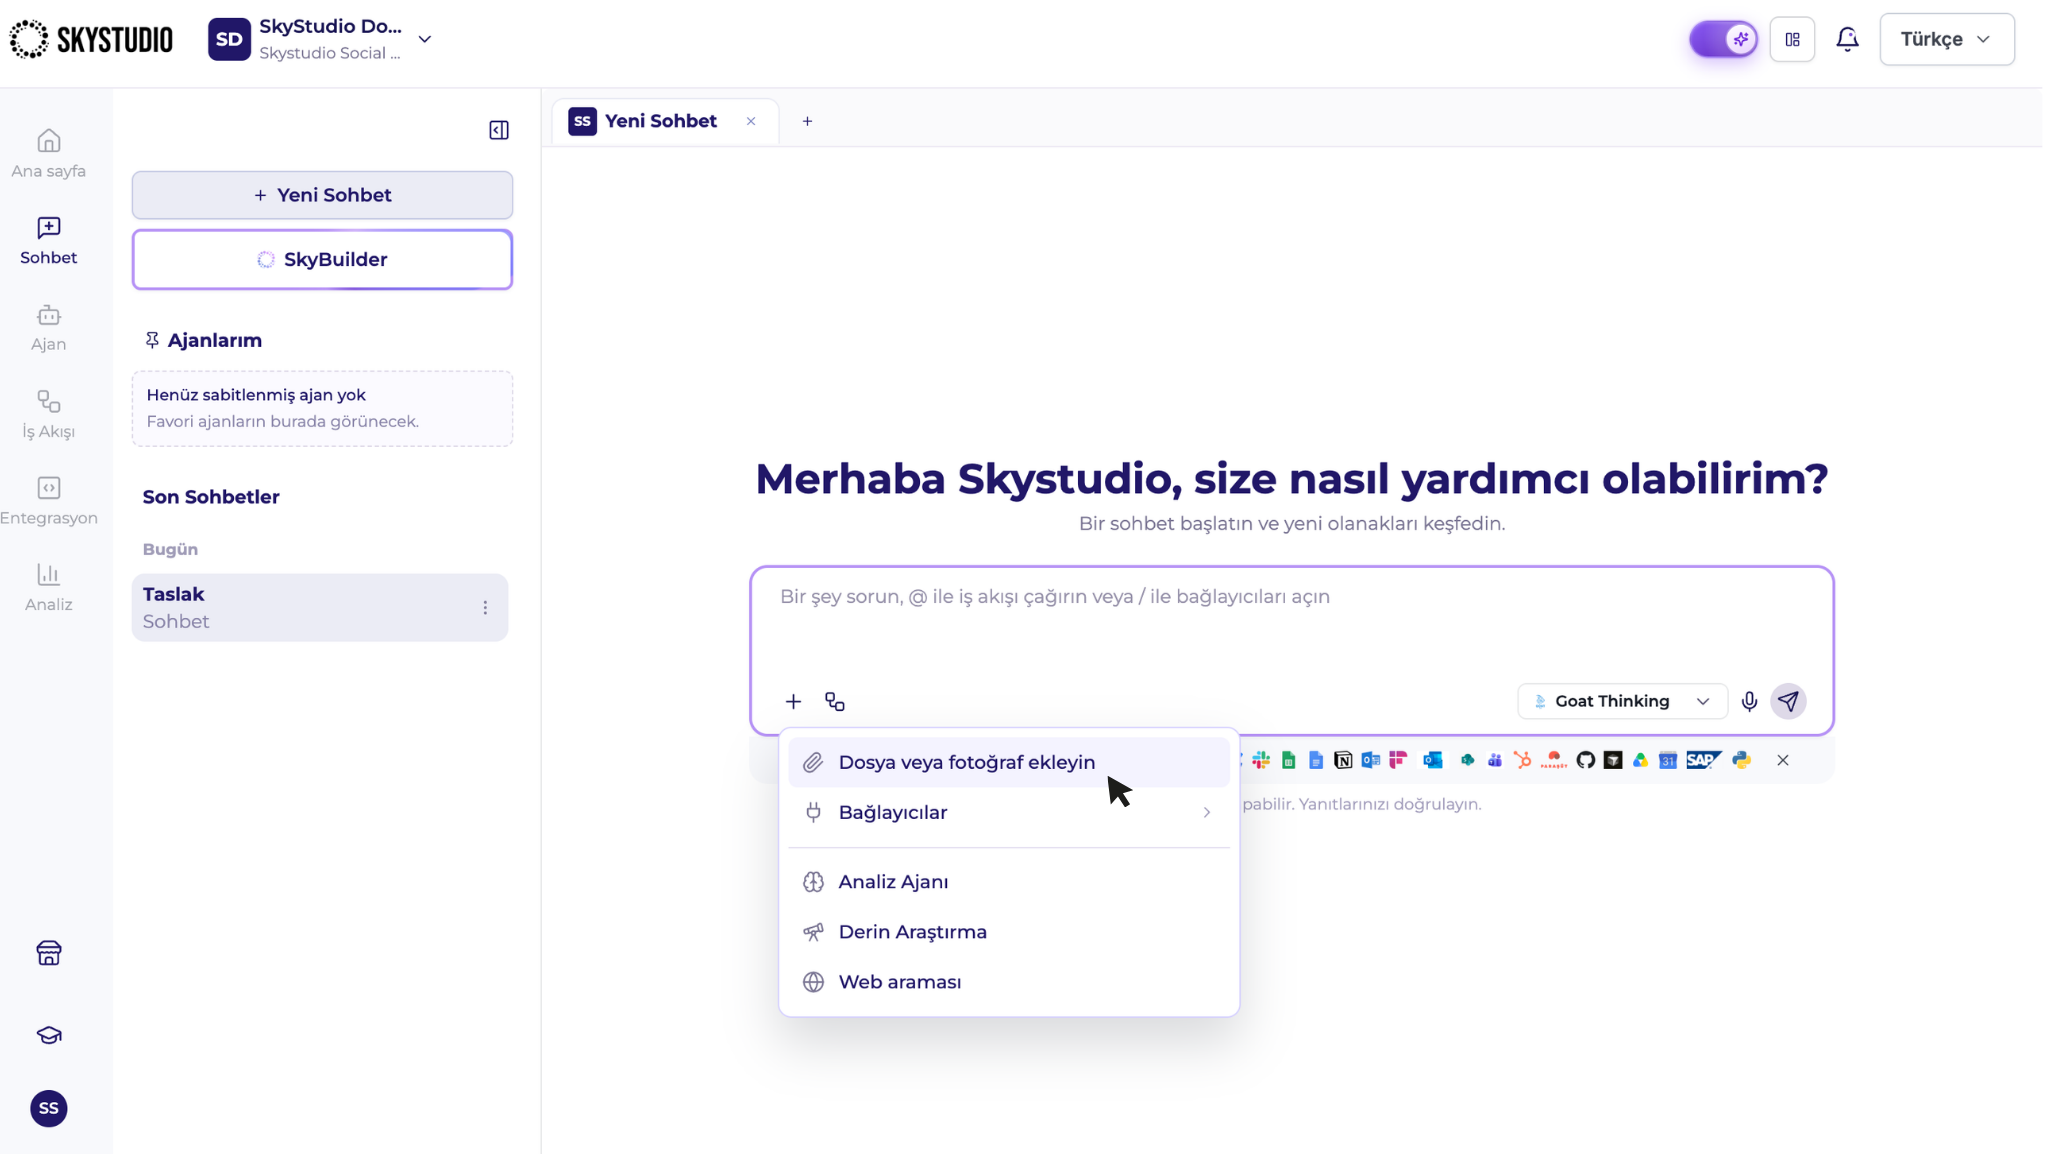Click the SS user avatar

click(48, 1108)
